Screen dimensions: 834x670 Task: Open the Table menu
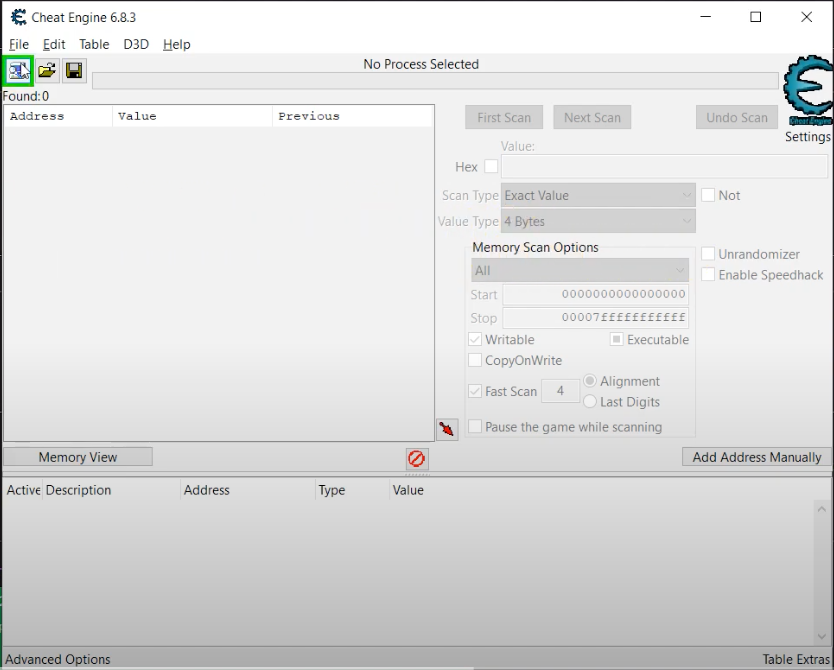94,44
